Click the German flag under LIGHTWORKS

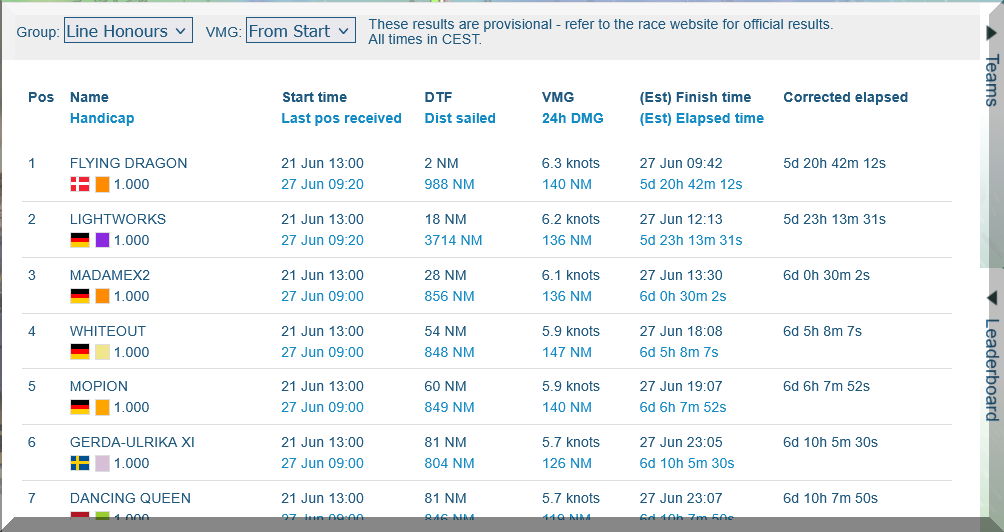(x=80, y=240)
